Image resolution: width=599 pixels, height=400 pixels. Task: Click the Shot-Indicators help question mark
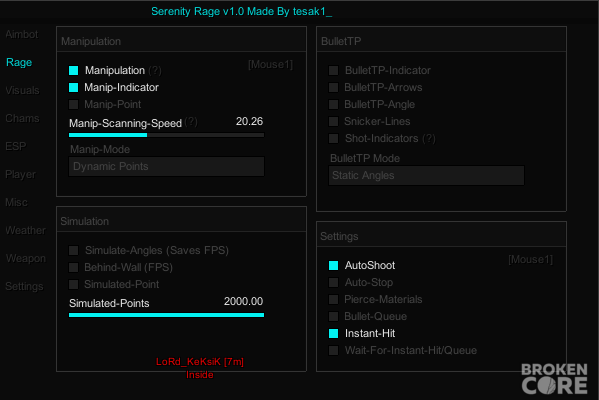click(429, 138)
